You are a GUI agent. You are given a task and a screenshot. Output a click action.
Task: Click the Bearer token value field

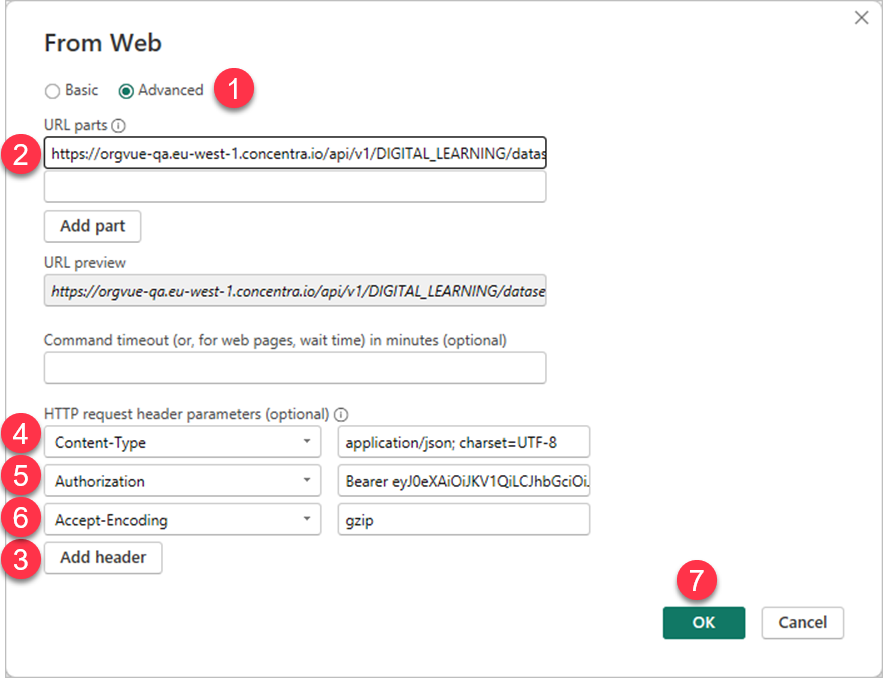pos(464,481)
